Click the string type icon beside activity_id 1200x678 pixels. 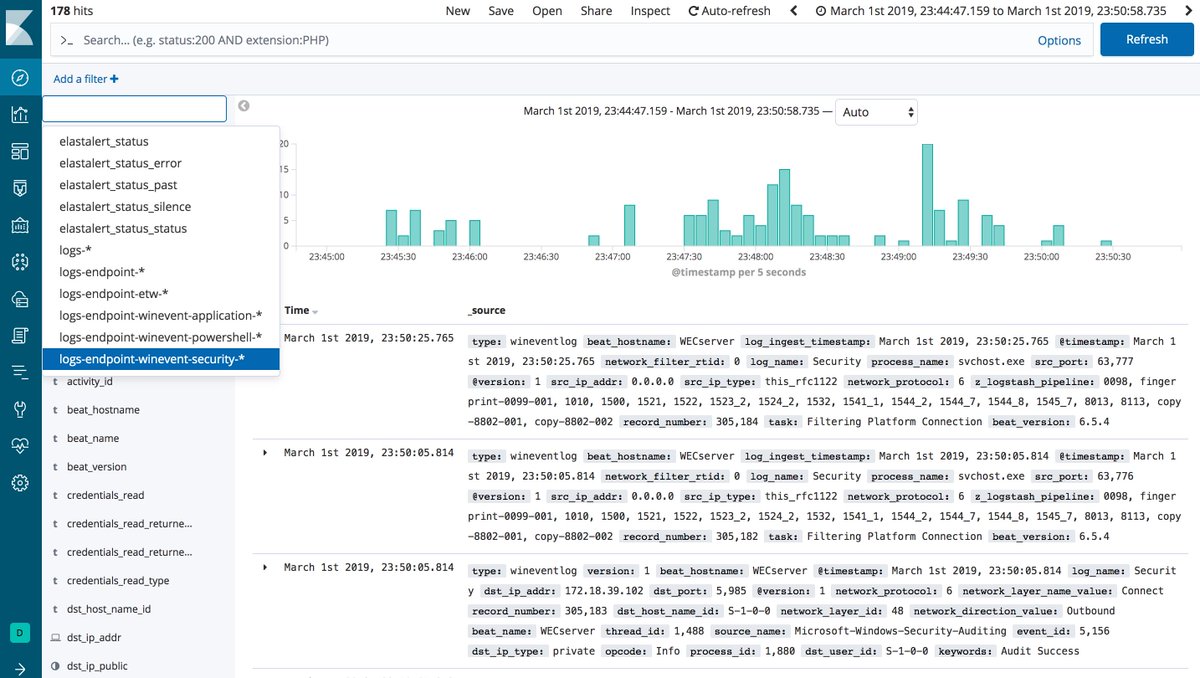pos(54,382)
